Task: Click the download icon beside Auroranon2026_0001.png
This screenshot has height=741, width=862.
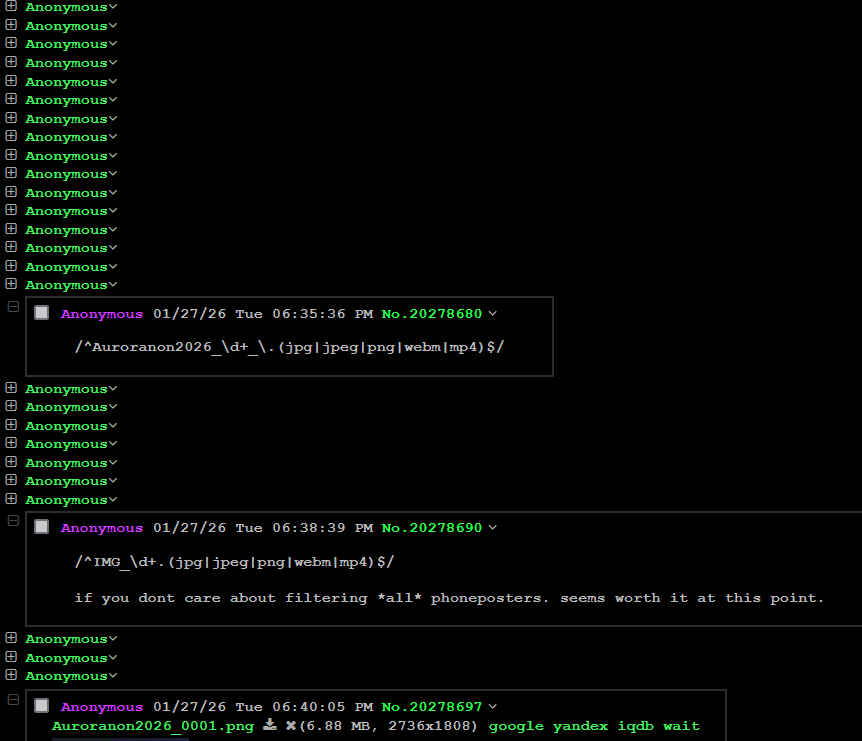Action: 270,725
